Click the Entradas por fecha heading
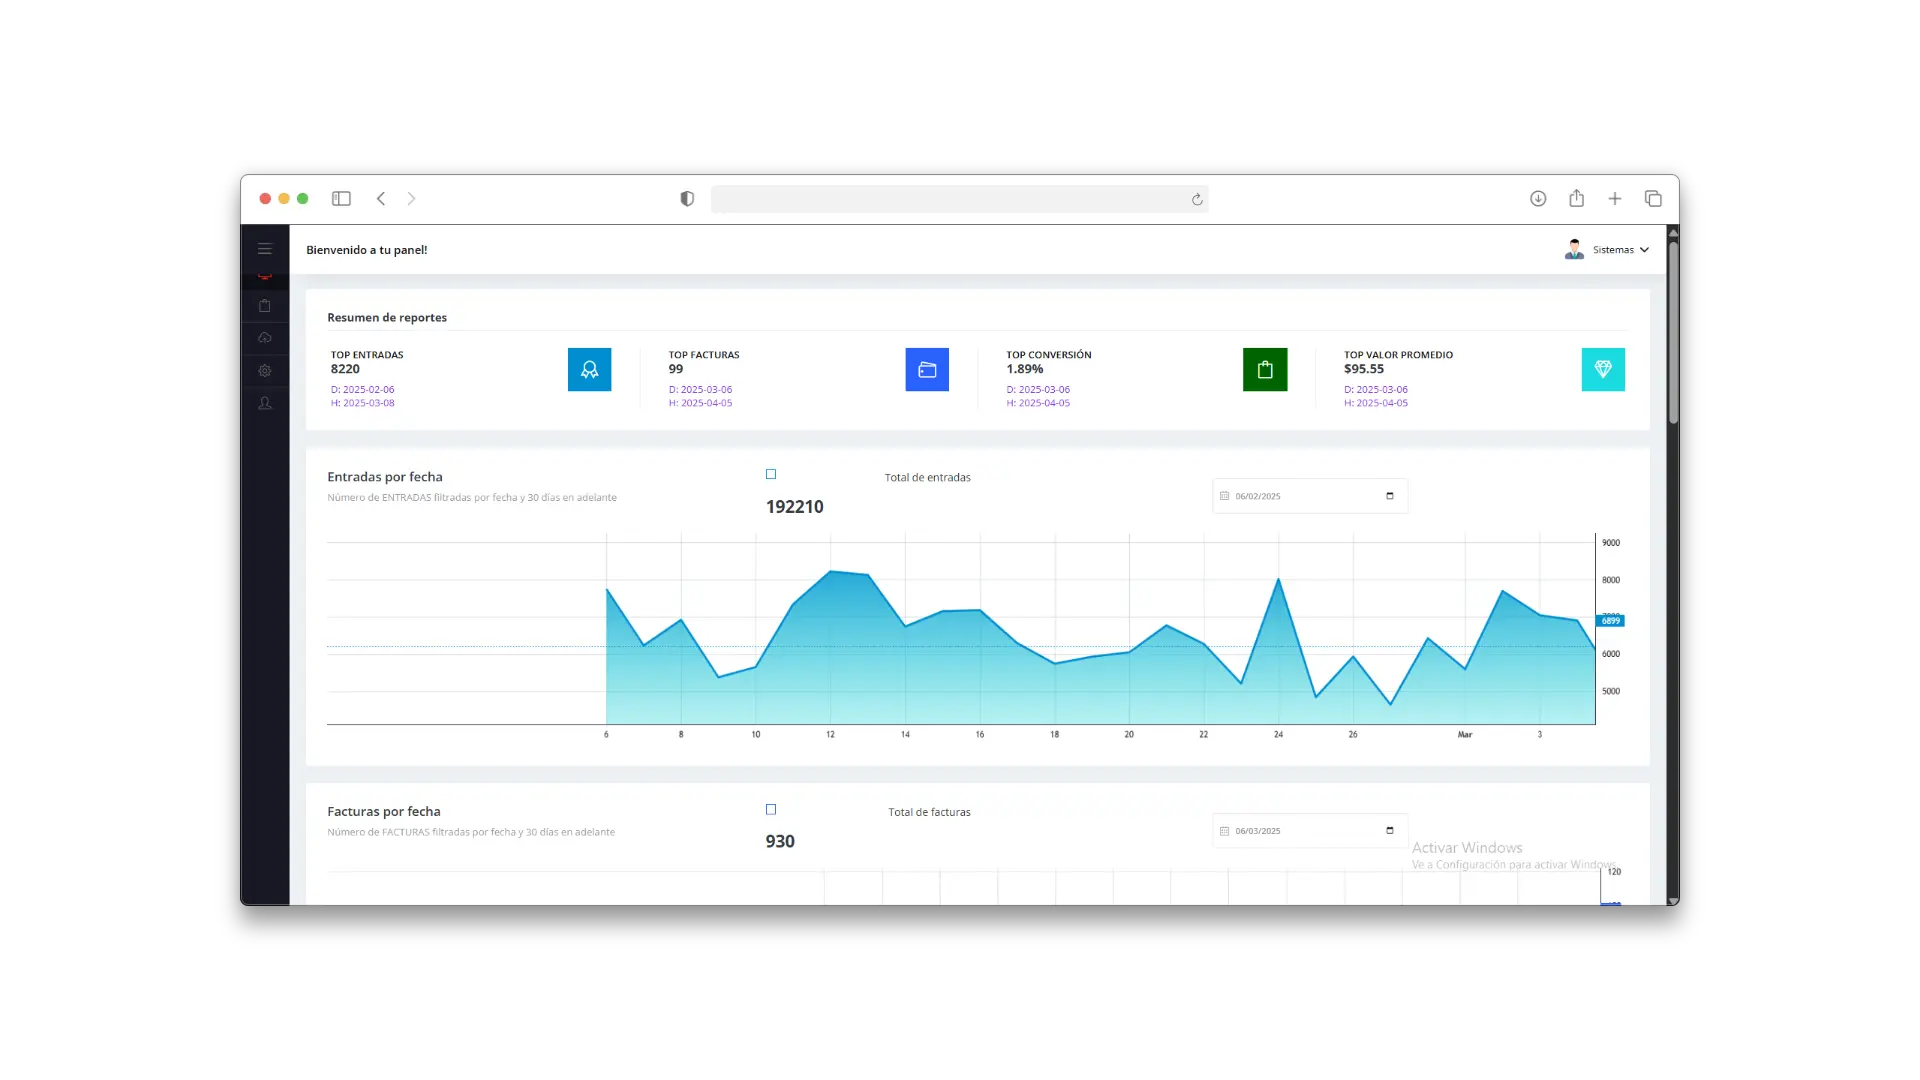 click(385, 477)
